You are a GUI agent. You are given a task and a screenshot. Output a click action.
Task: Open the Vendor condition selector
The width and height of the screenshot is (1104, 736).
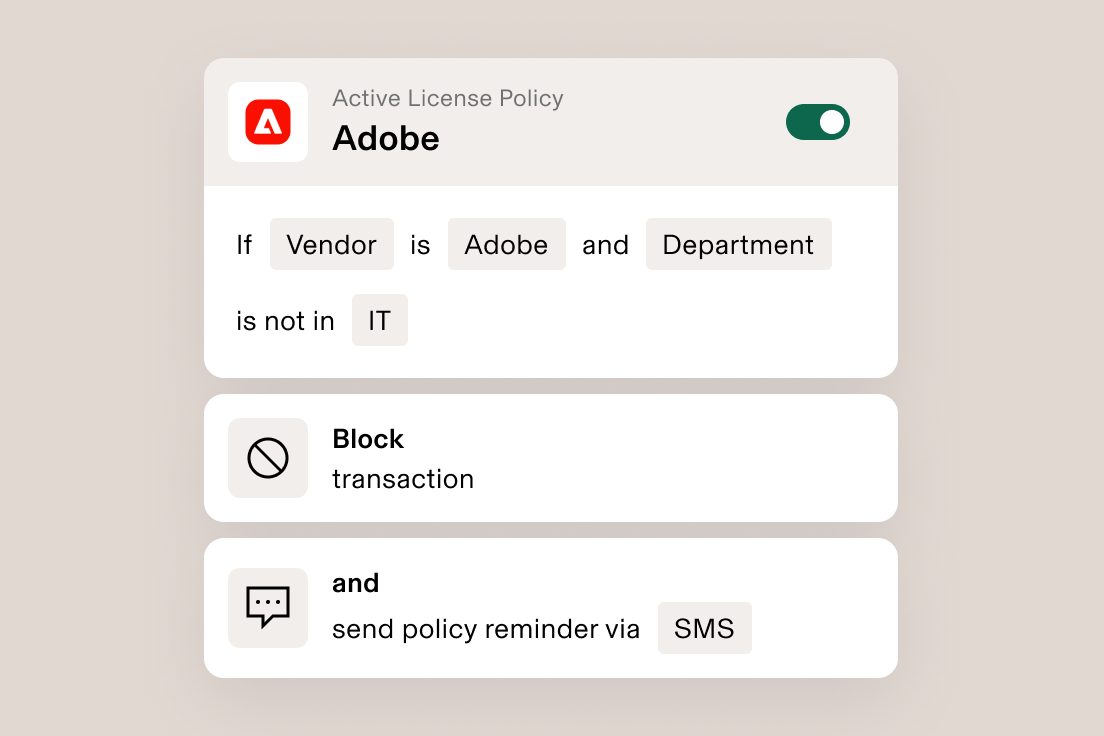pos(331,244)
